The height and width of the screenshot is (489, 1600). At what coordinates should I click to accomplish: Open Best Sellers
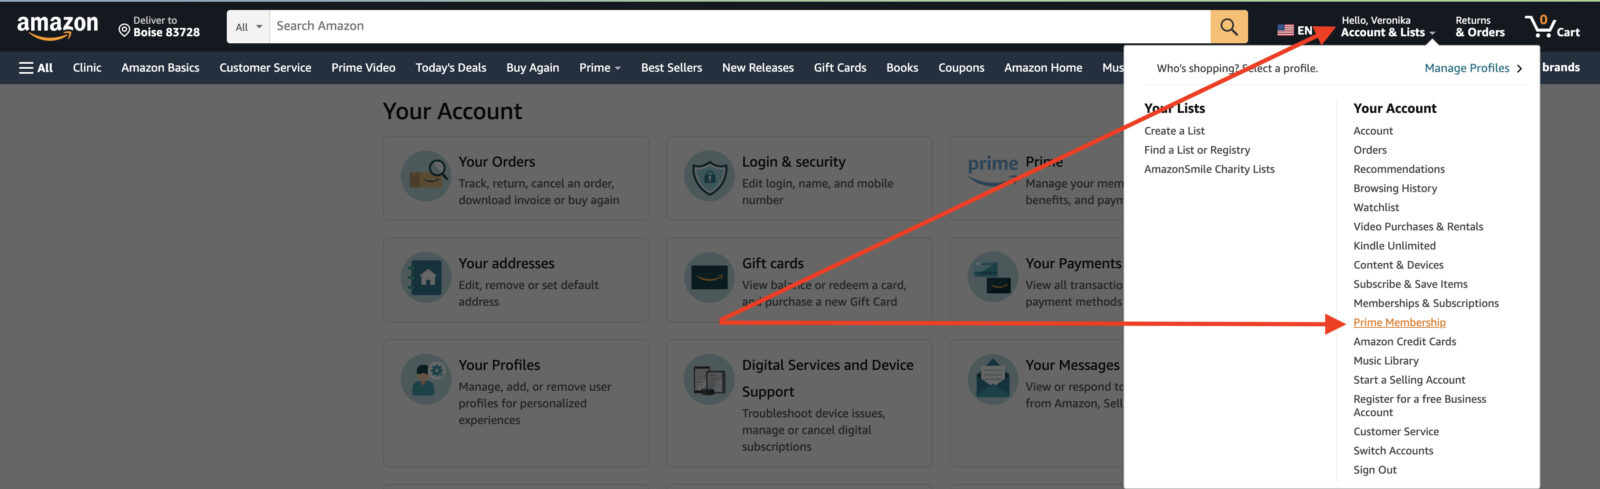pyautogui.click(x=671, y=68)
